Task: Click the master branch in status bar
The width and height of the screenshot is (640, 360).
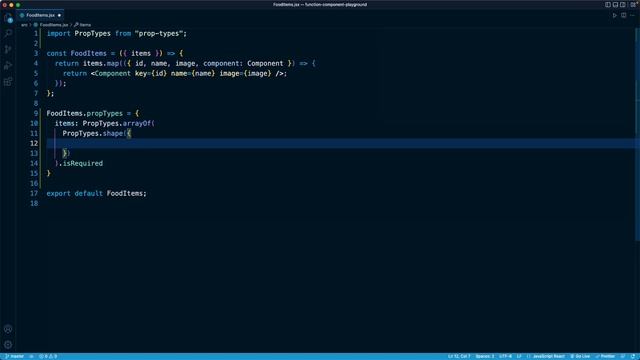Action: click(x=15, y=356)
